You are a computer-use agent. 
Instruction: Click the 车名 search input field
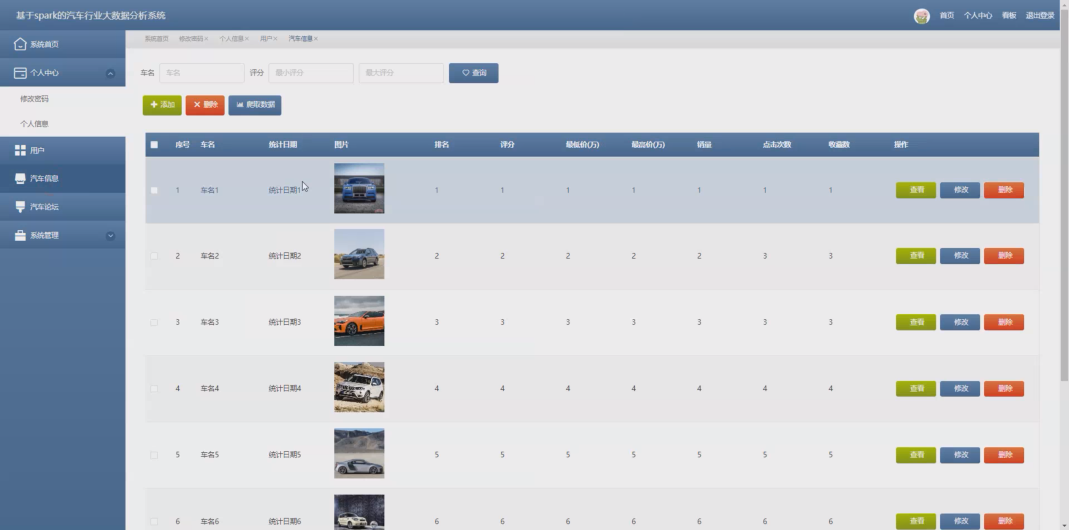[202, 73]
